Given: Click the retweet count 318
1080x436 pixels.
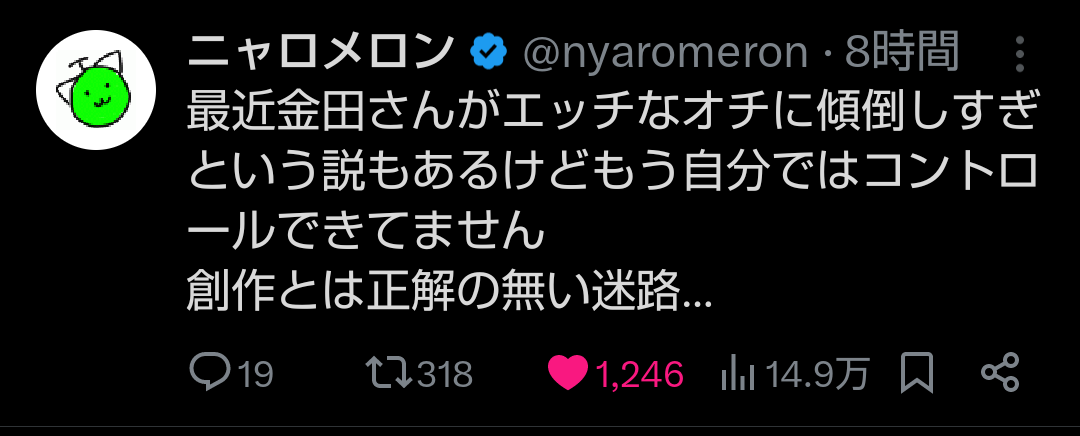Looking at the screenshot, I should [x=445, y=375].
